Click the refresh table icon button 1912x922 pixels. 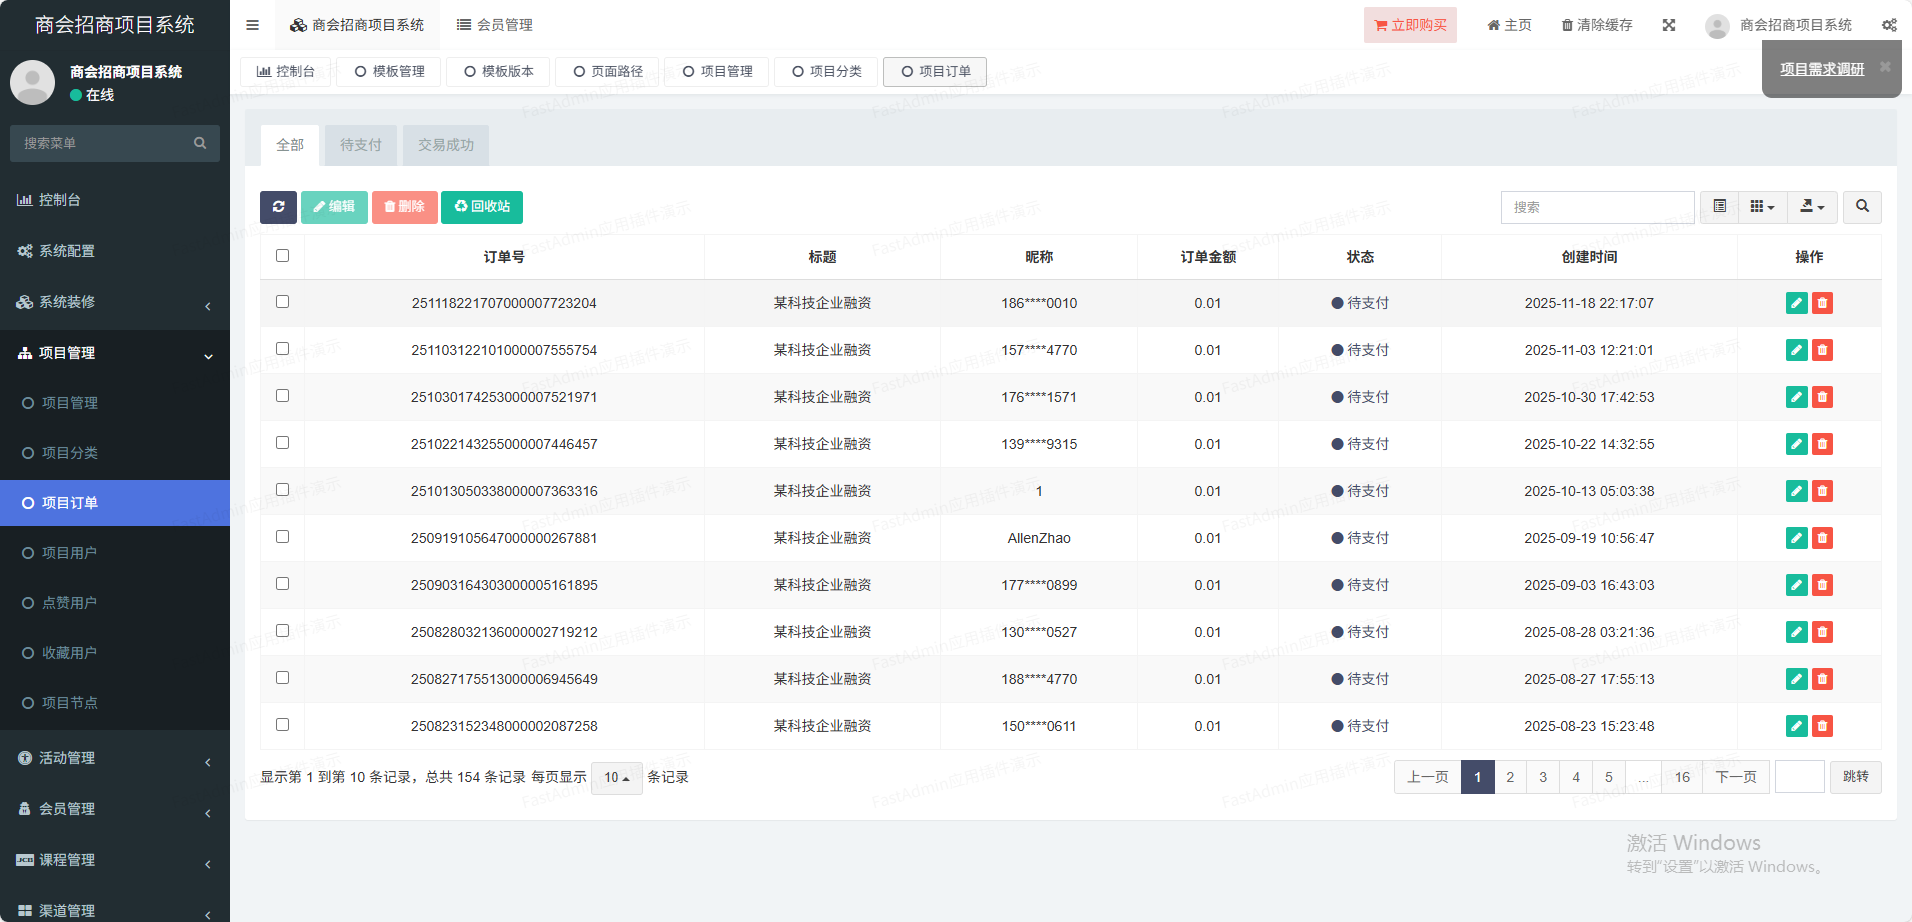pos(278,207)
